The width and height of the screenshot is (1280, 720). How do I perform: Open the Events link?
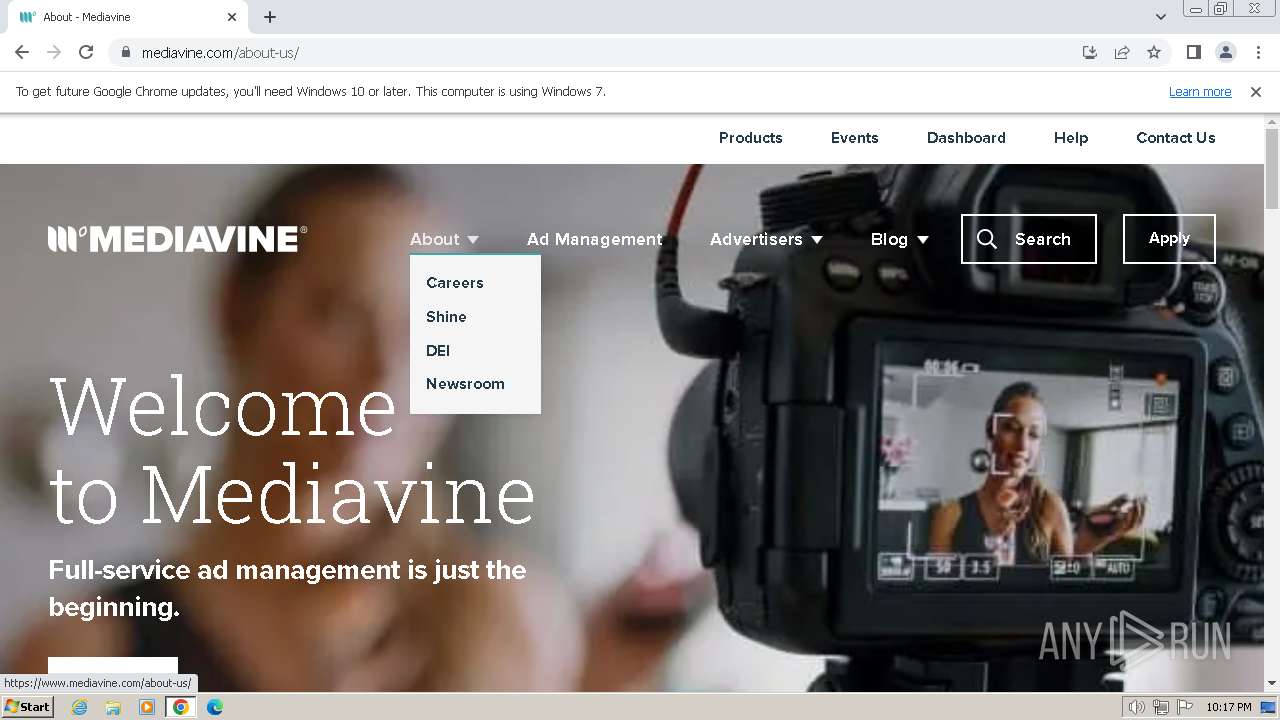(x=855, y=138)
